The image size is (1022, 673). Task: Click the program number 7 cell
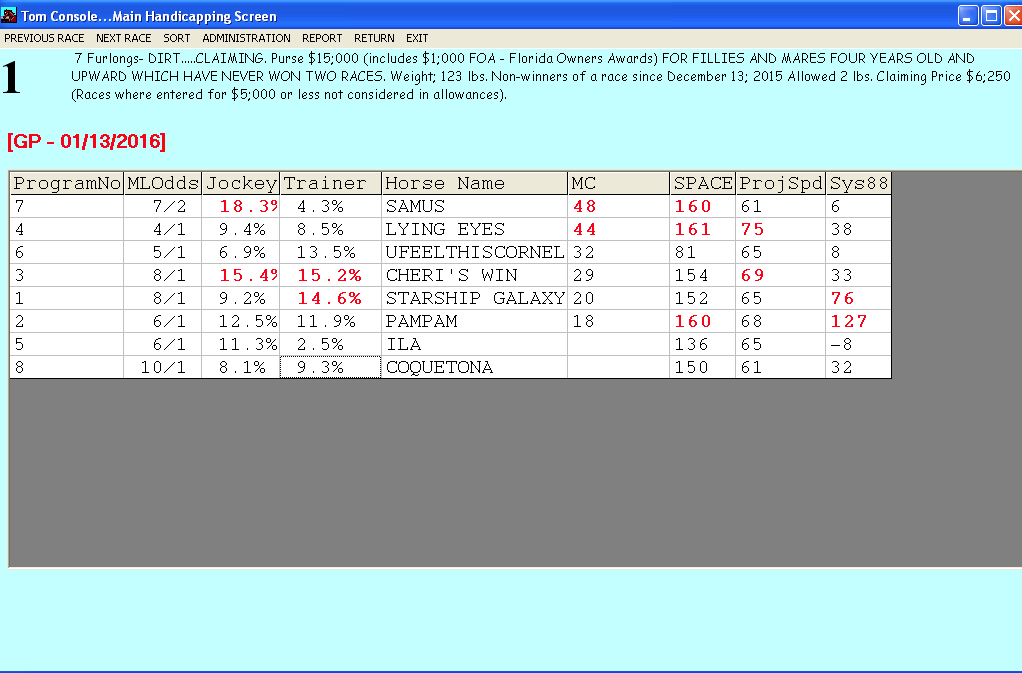click(67, 207)
